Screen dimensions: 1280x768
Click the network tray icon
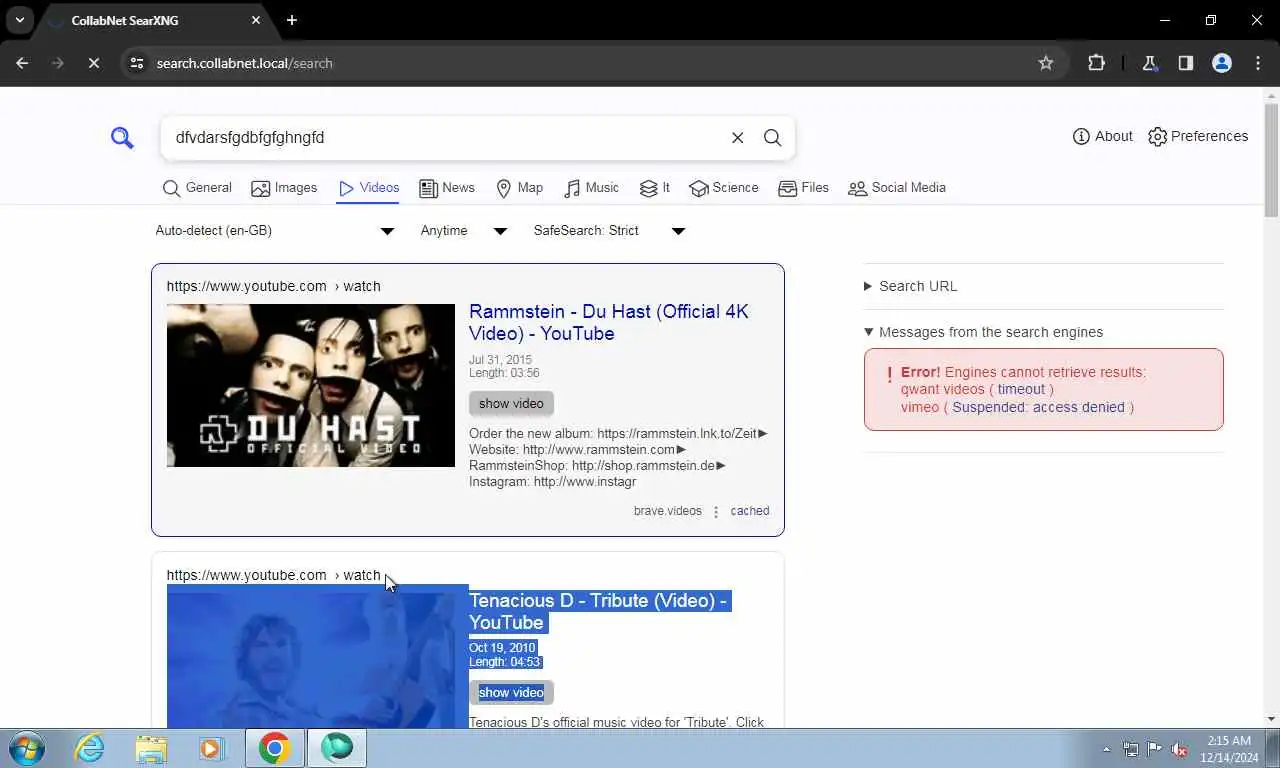pyautogui.click(x=1130, y=749)
